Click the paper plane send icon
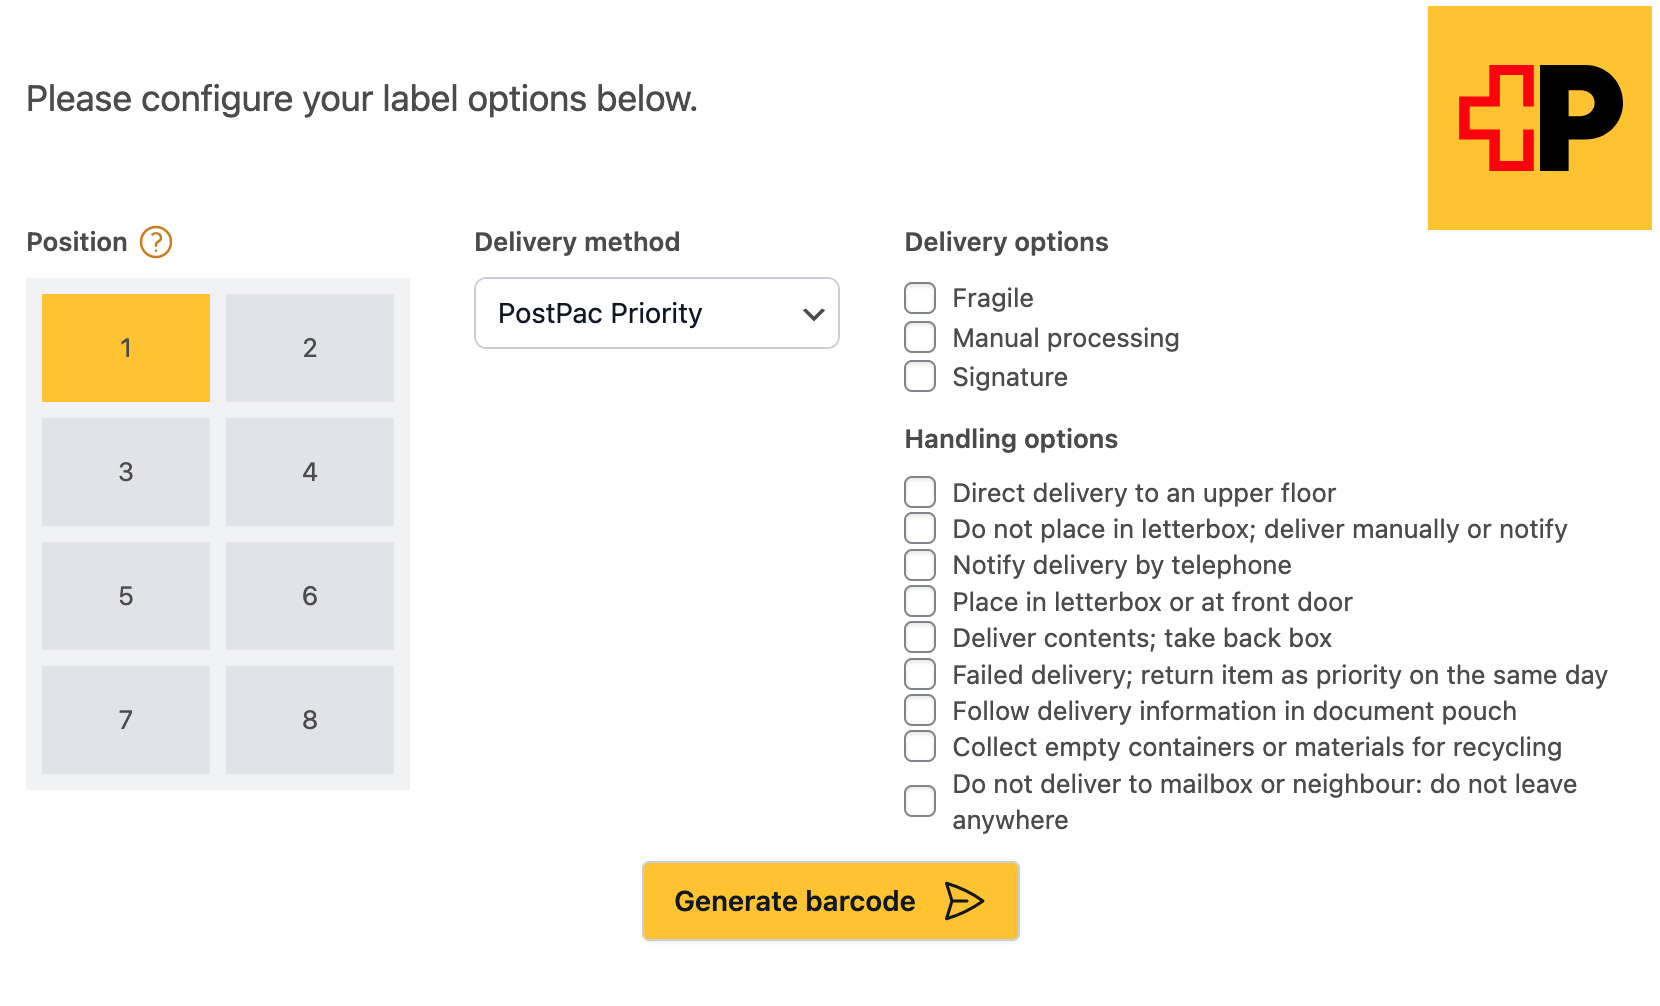 964,901
